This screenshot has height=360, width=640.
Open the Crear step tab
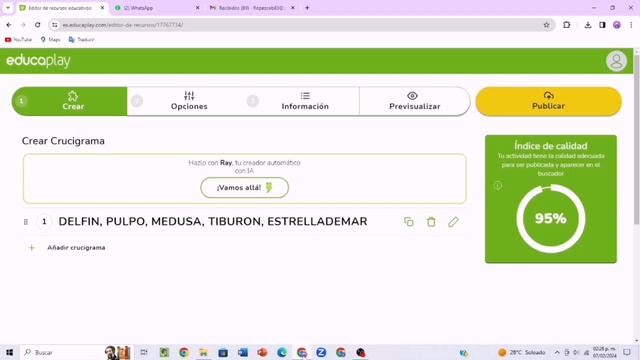tap(70, 101)
